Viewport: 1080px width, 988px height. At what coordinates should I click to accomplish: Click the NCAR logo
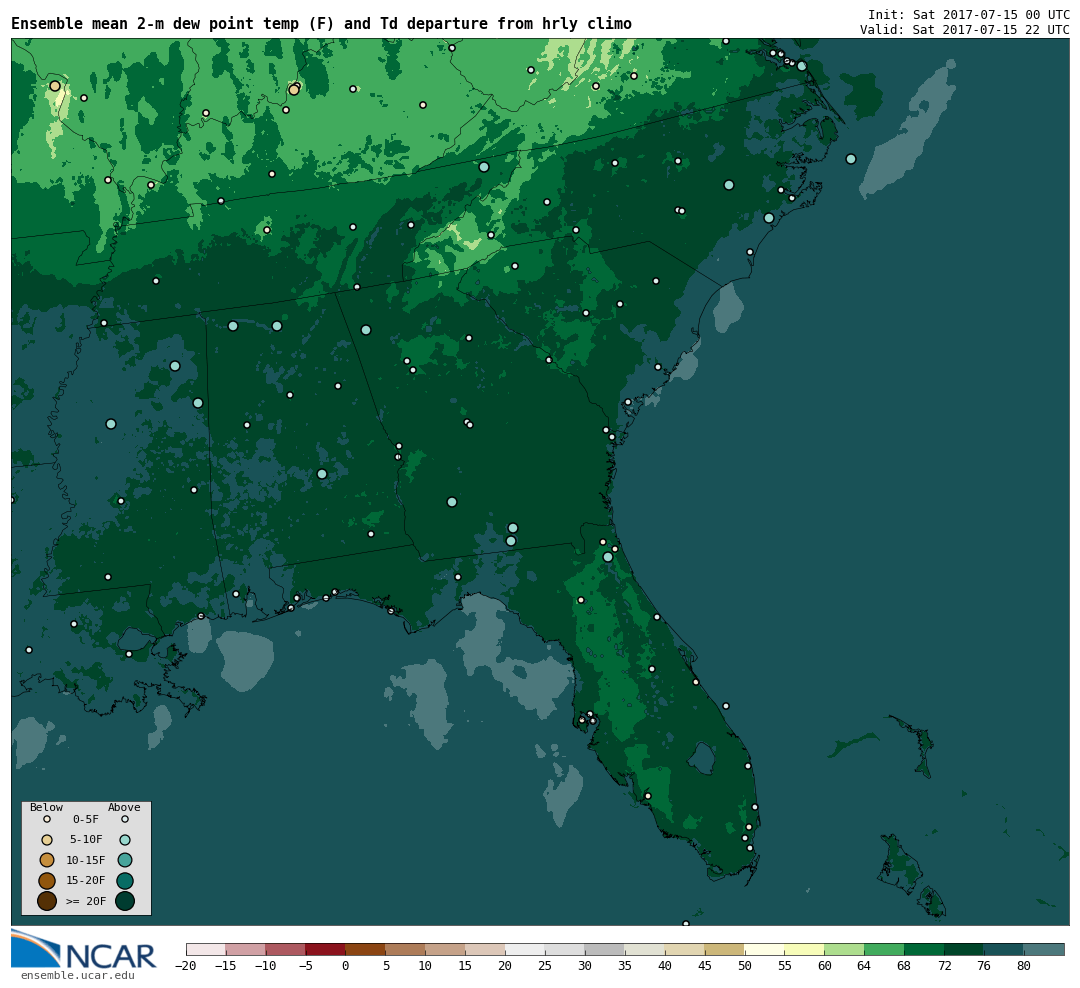point(83,949)
